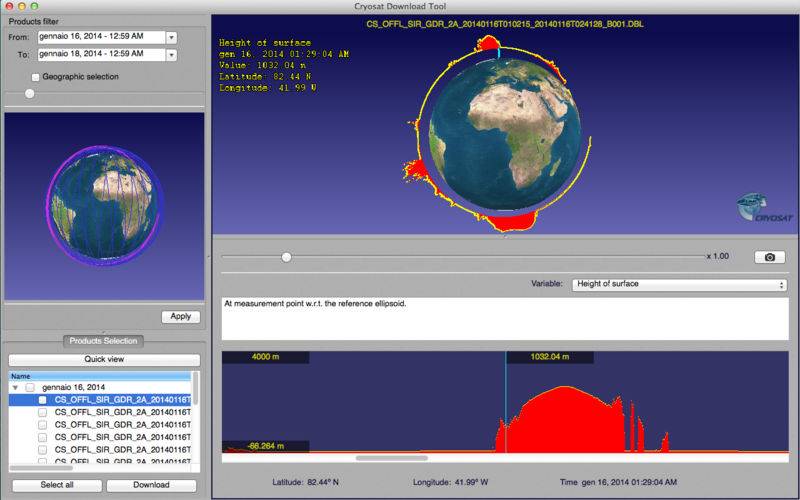Click the large Earth globe in the viewer
Image resolution: width=800 pixels, height=500 pixels.
click(x=505, y=135)
